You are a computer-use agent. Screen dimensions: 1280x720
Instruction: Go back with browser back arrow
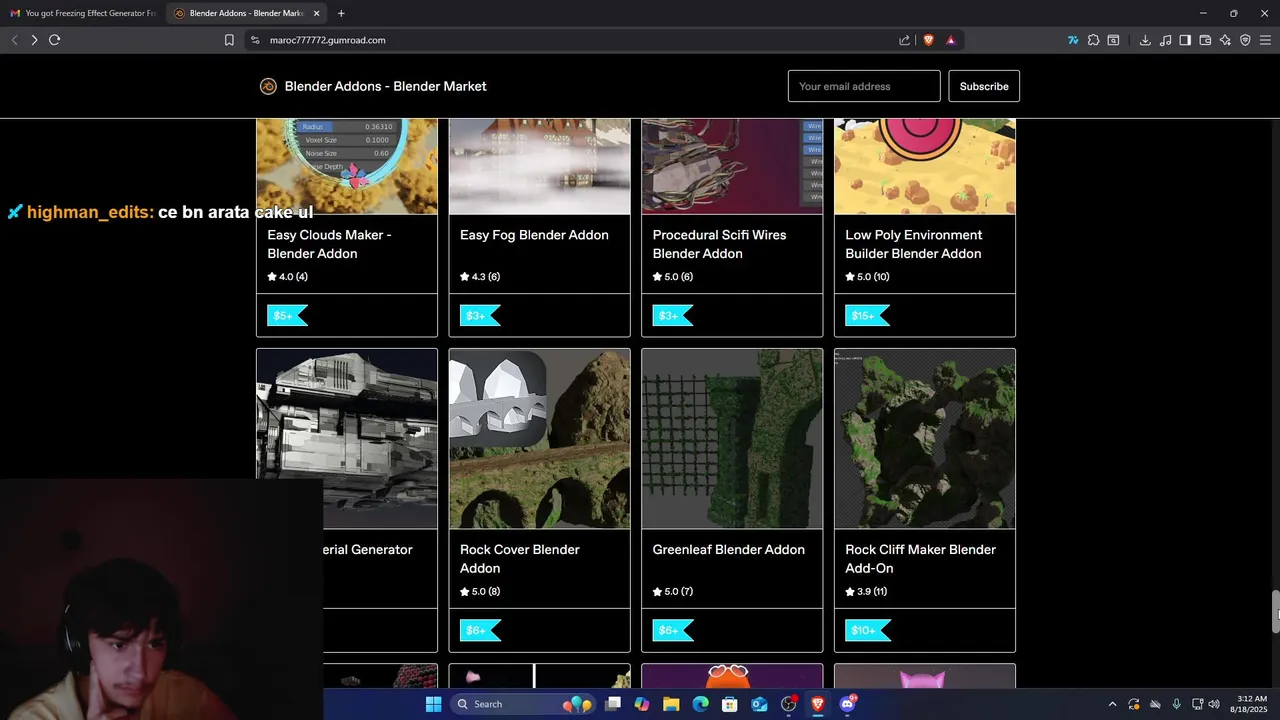14,40
